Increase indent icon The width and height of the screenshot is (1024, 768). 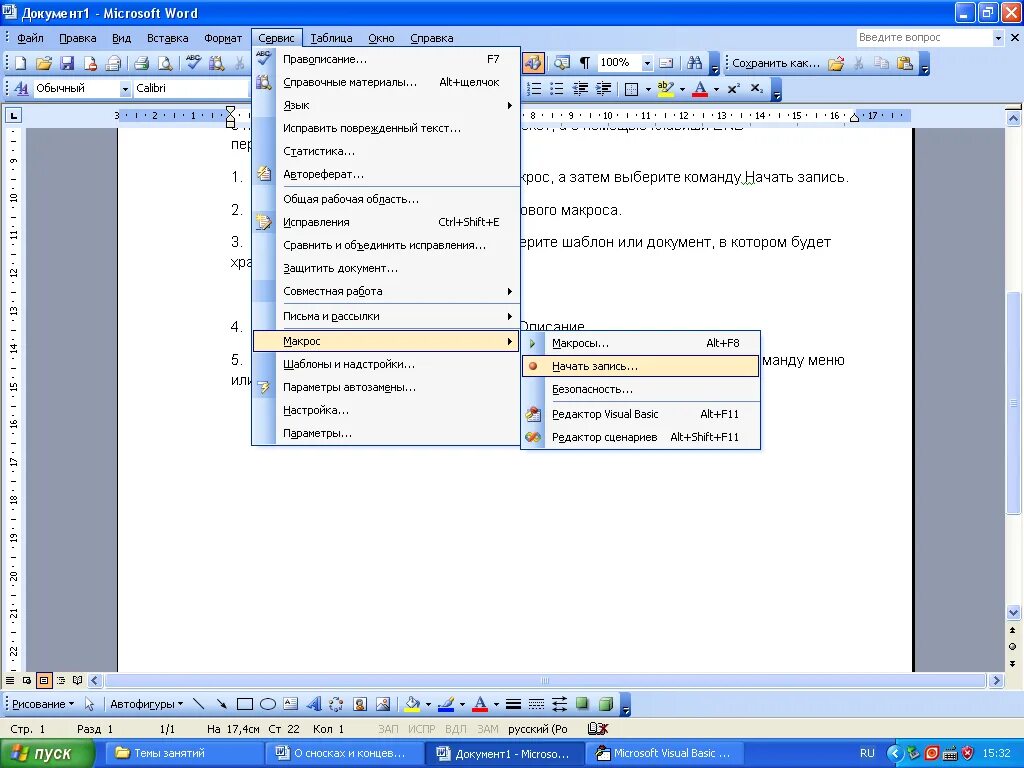coord(603,88)
